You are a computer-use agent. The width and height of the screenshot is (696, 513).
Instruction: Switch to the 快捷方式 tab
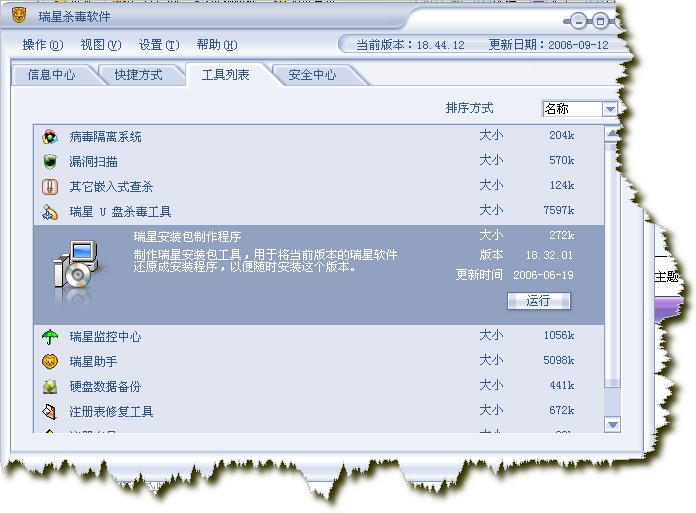point(138,75)
